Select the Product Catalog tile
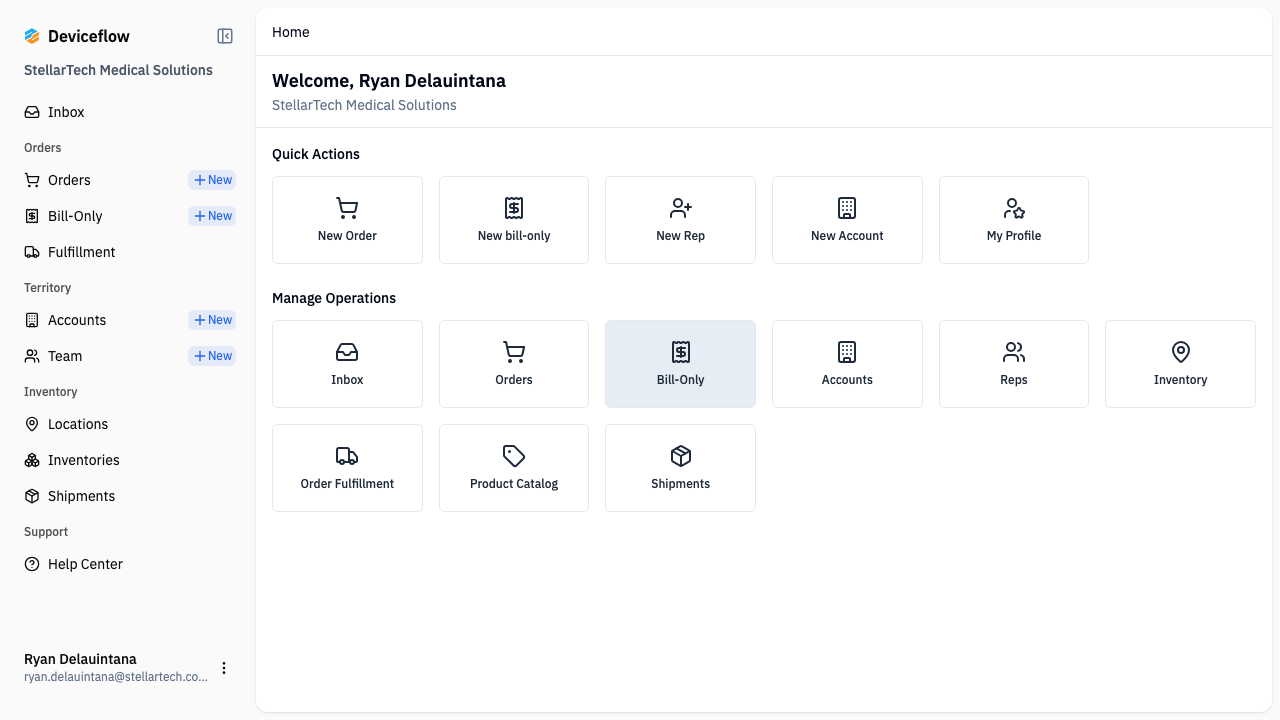Screen dimensions: 1280x720 point(513,467)
